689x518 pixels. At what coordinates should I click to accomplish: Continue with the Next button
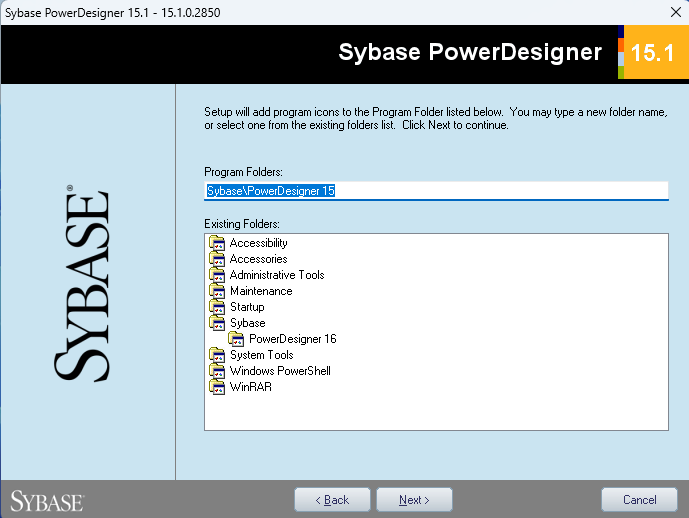[414, 500]
